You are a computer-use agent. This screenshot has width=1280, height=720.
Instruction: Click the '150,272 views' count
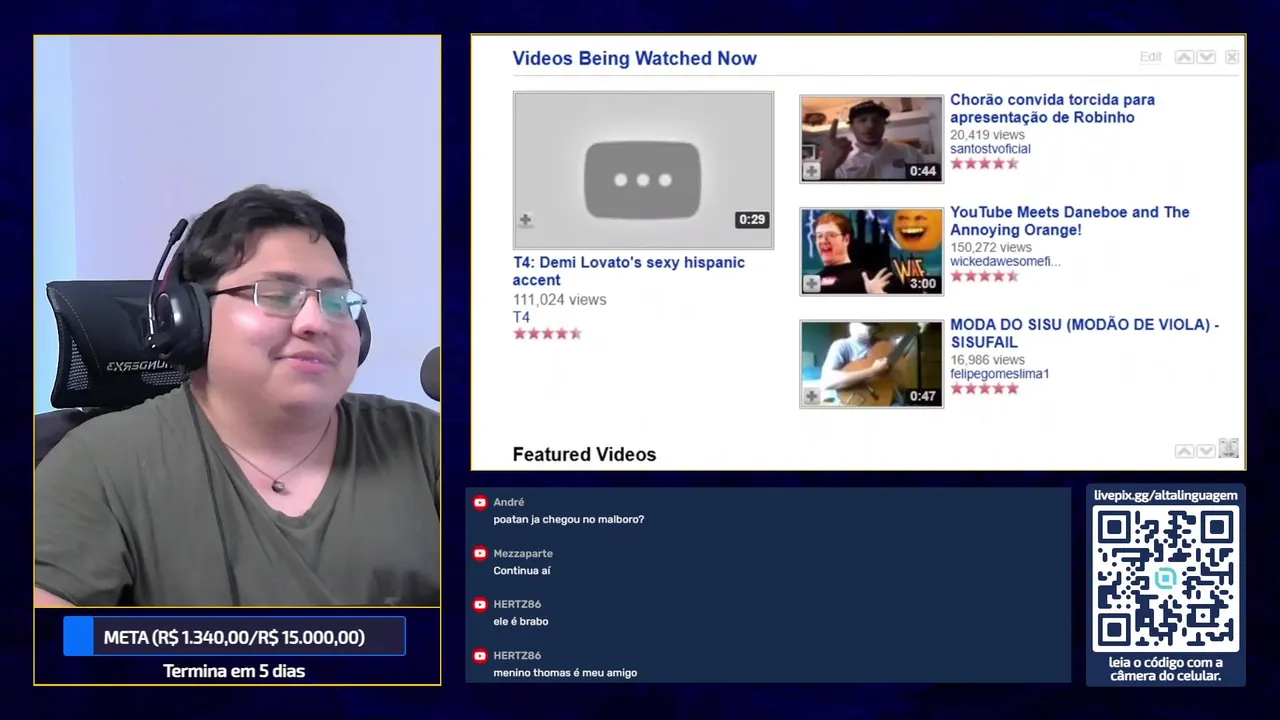click(x=990, y=247)
